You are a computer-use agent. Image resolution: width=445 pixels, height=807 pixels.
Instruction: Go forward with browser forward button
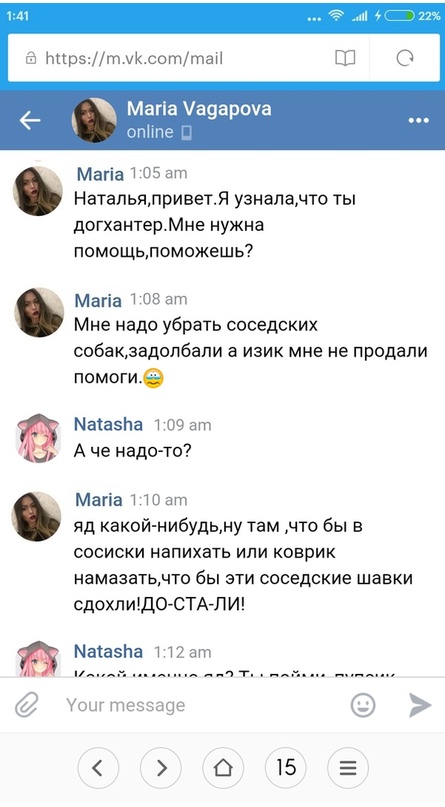(161, 768)
